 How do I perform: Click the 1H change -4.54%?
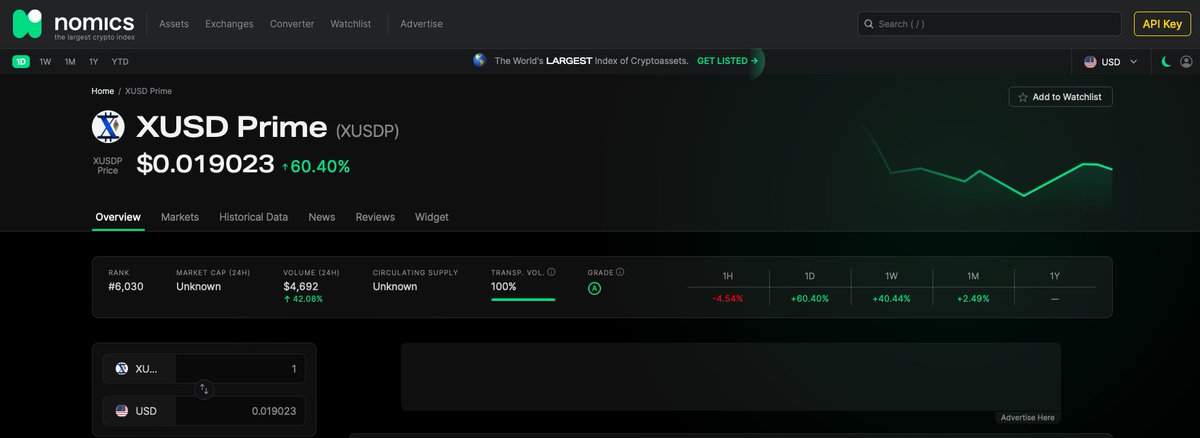(x=727, y=299)
